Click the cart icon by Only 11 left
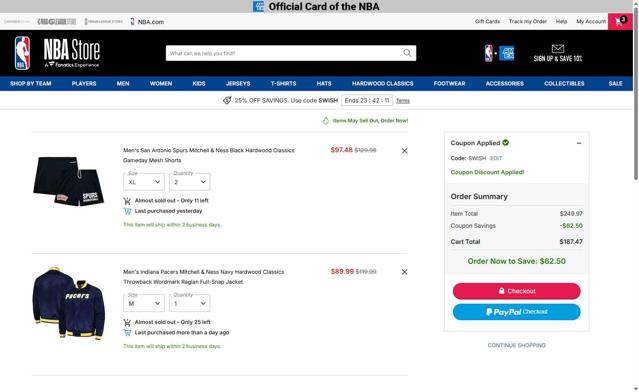Image resolution: width=639 pixels, height=392 pixels. [127, 200]
